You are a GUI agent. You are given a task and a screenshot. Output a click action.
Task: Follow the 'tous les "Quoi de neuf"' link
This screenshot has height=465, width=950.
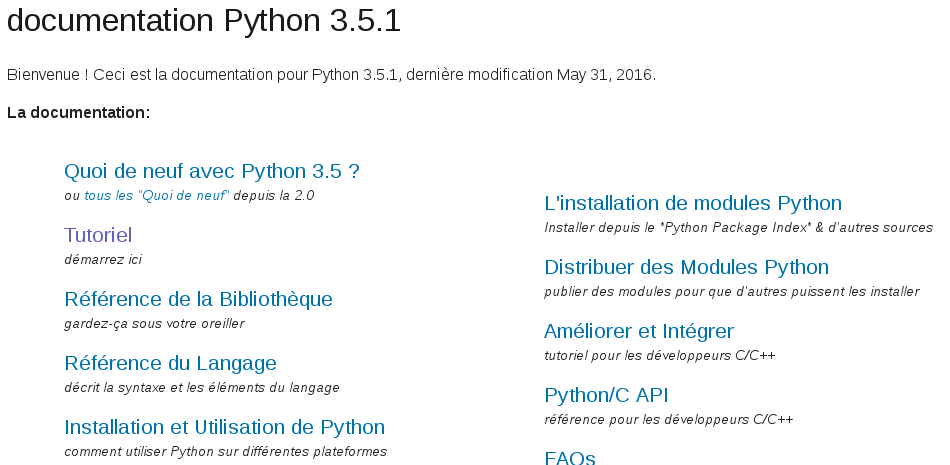(157, 196)
